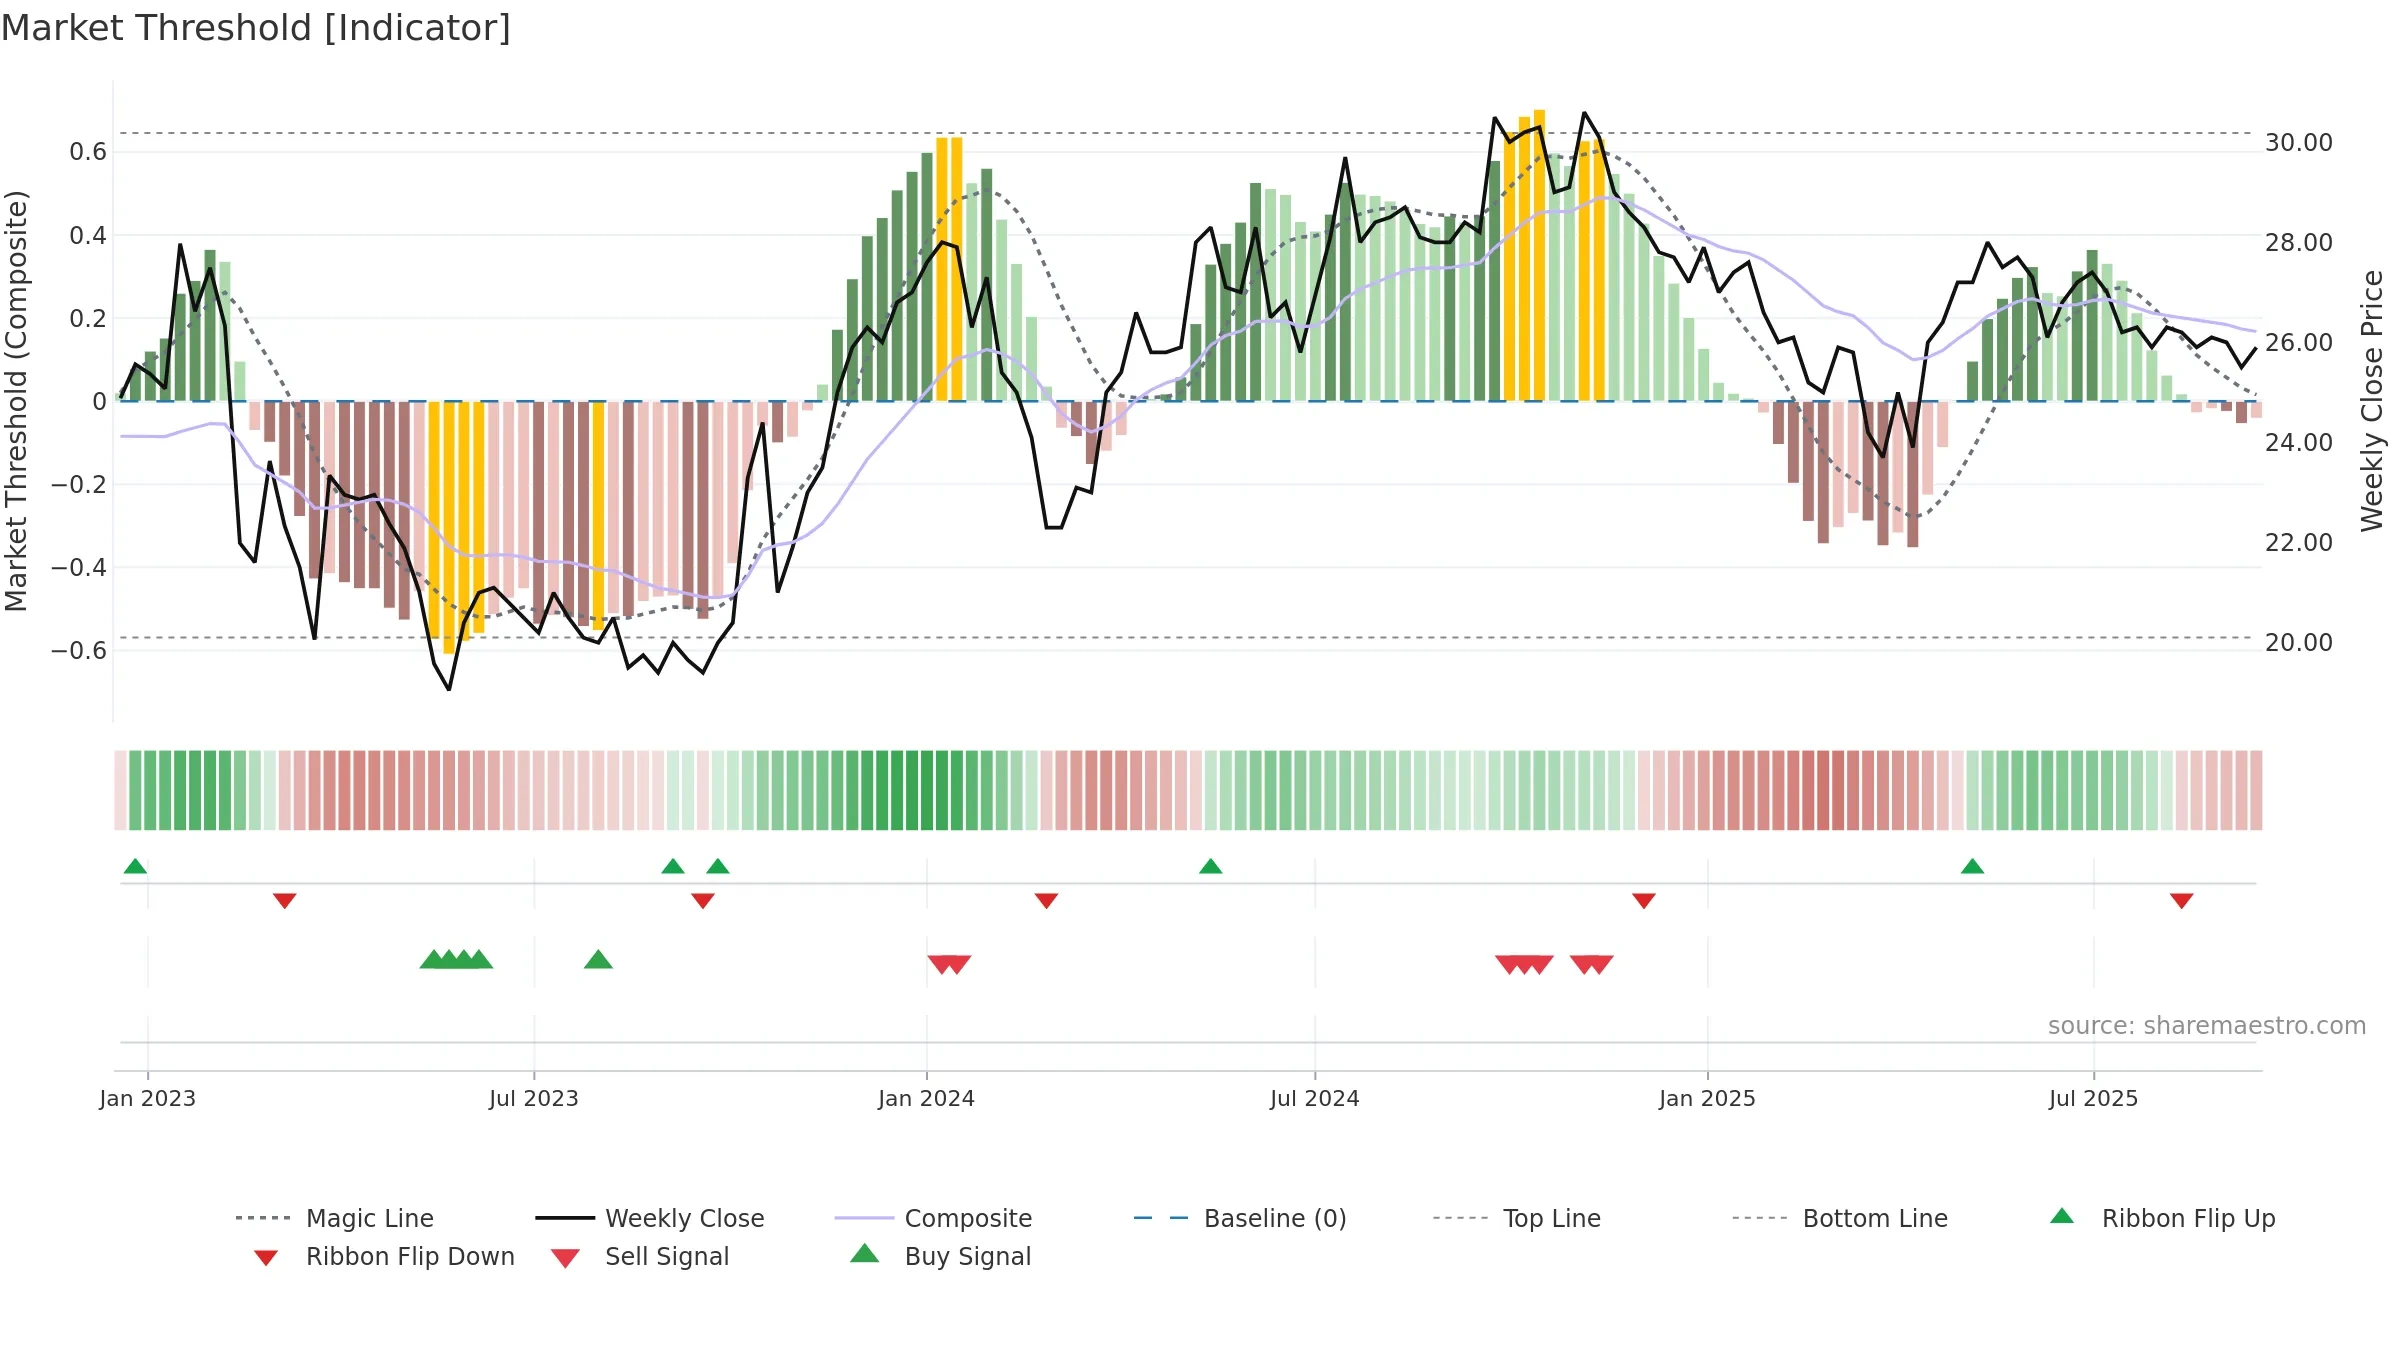Click the red Sell Signal legend triangle

565,1258
